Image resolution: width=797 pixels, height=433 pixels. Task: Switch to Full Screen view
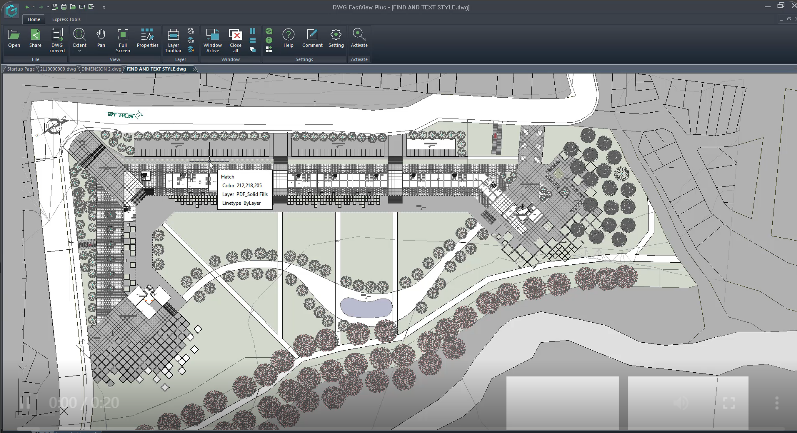122,40
